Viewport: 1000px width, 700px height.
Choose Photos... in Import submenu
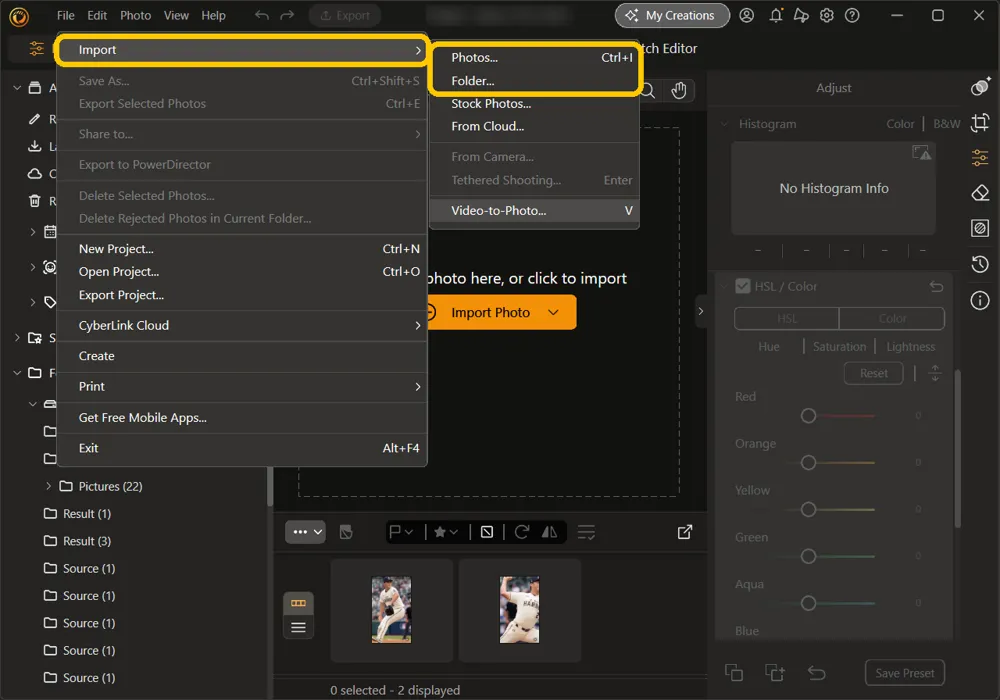(535, 57)
